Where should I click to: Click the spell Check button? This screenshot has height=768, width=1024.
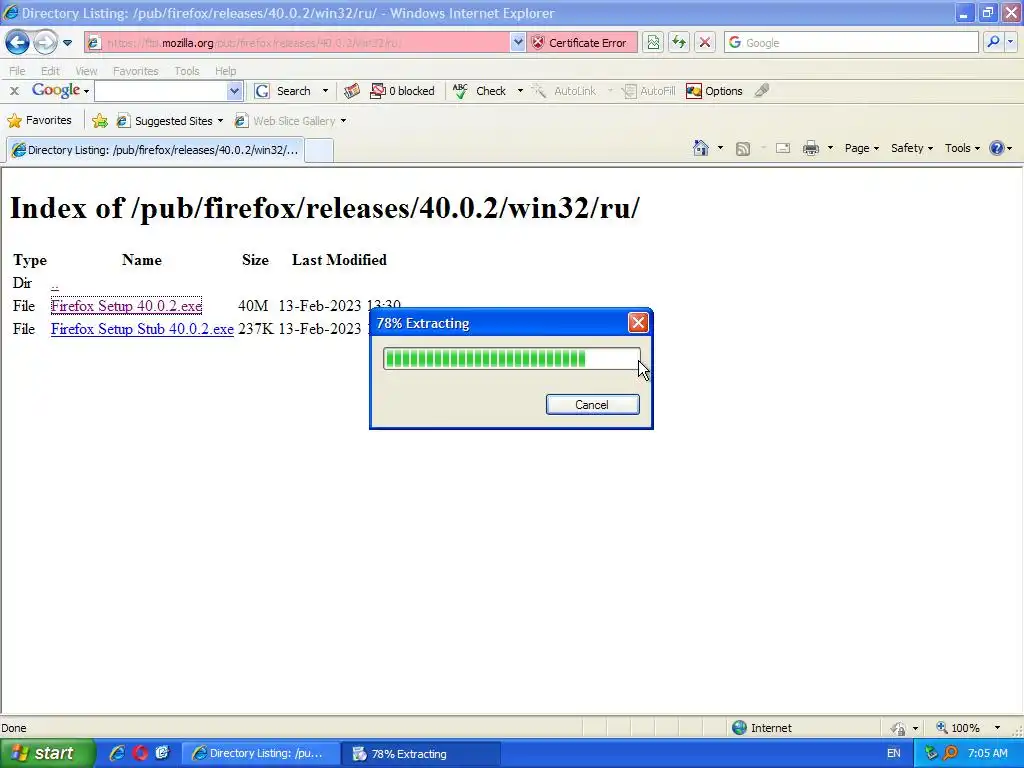tap(480, 91)
